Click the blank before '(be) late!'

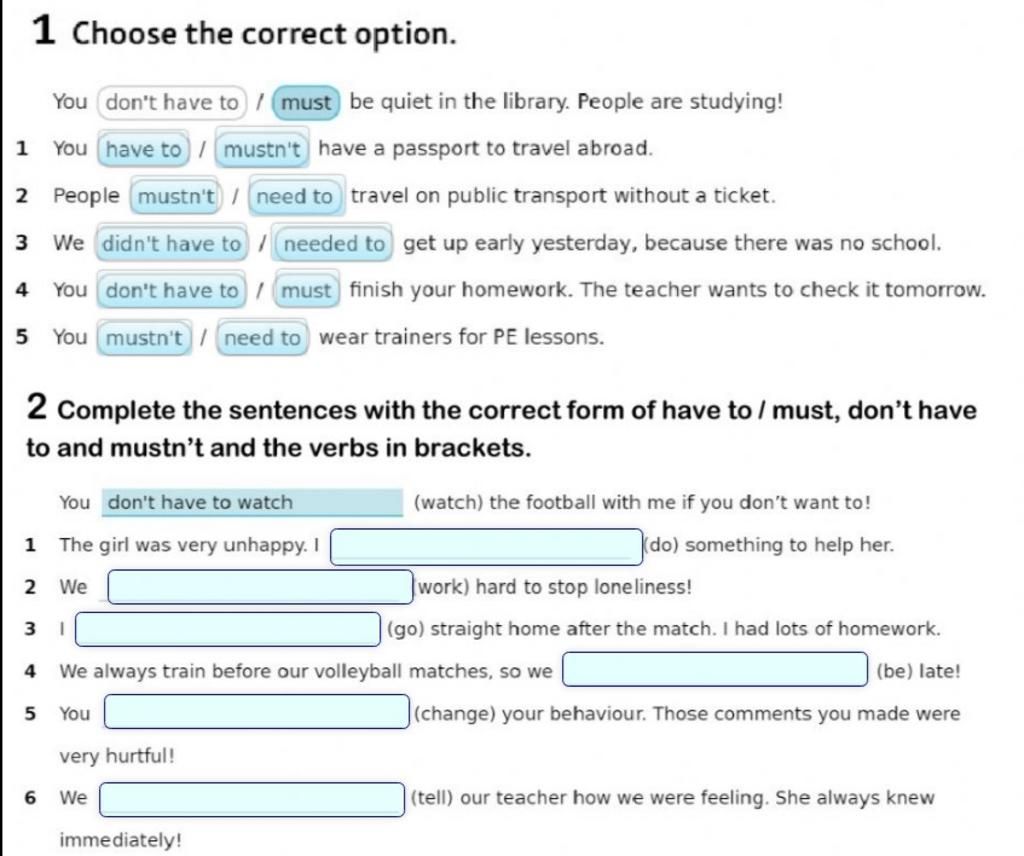click(x=715, y=669)
